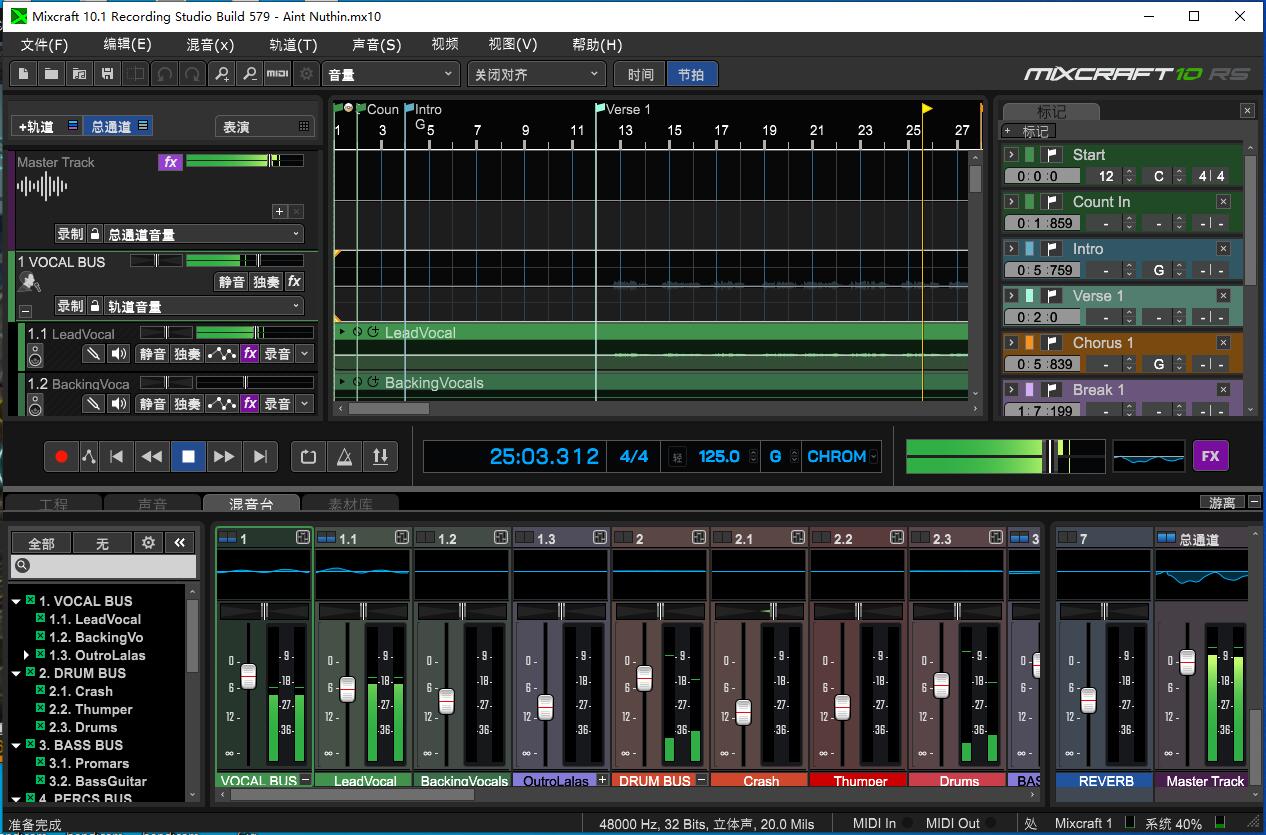This screenshot has width=1266, height=835.
Task: Click the Master Track mixer volume fader
Action: coord(1187,662)
